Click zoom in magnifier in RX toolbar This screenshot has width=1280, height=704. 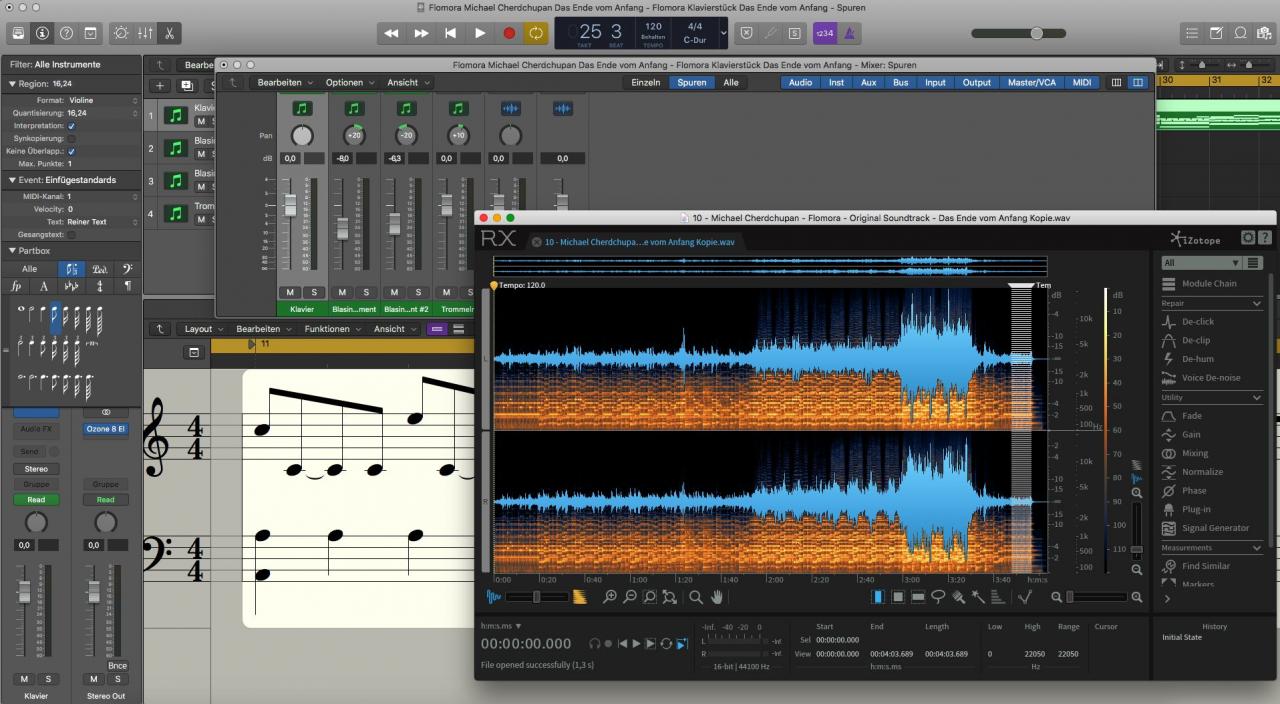point(610,597)
